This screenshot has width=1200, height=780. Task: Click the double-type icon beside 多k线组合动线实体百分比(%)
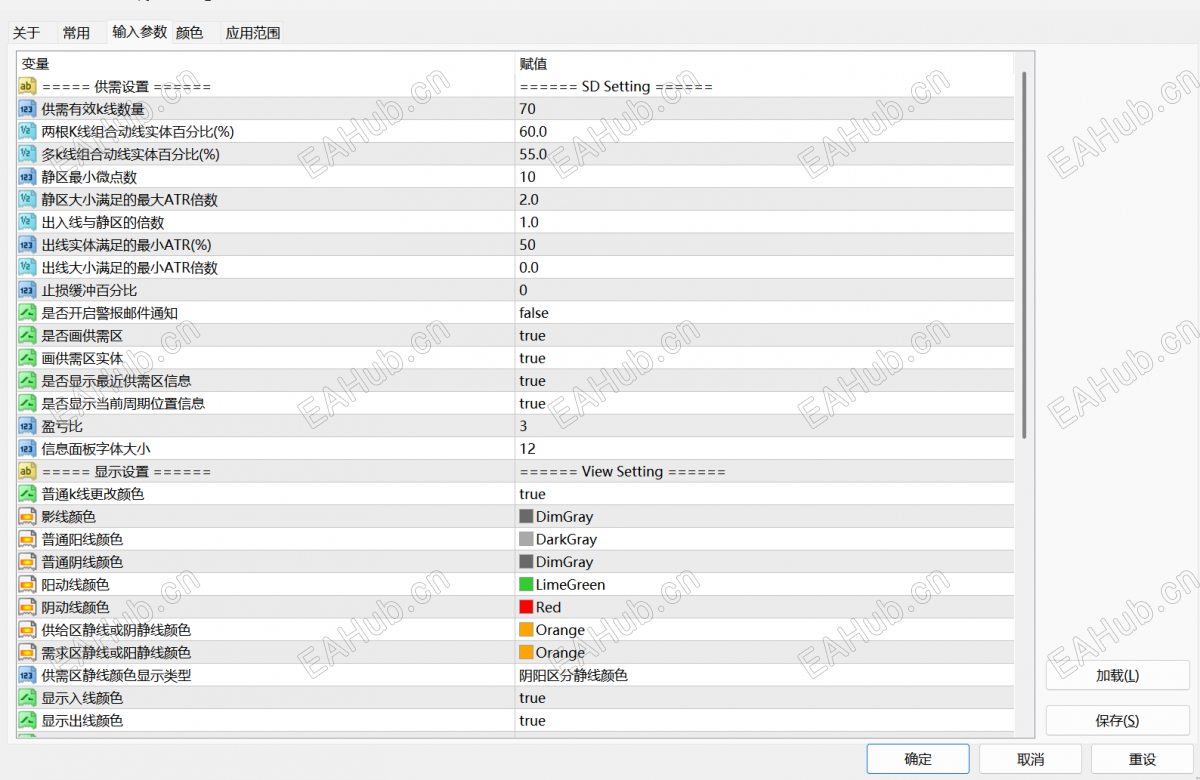27,154
